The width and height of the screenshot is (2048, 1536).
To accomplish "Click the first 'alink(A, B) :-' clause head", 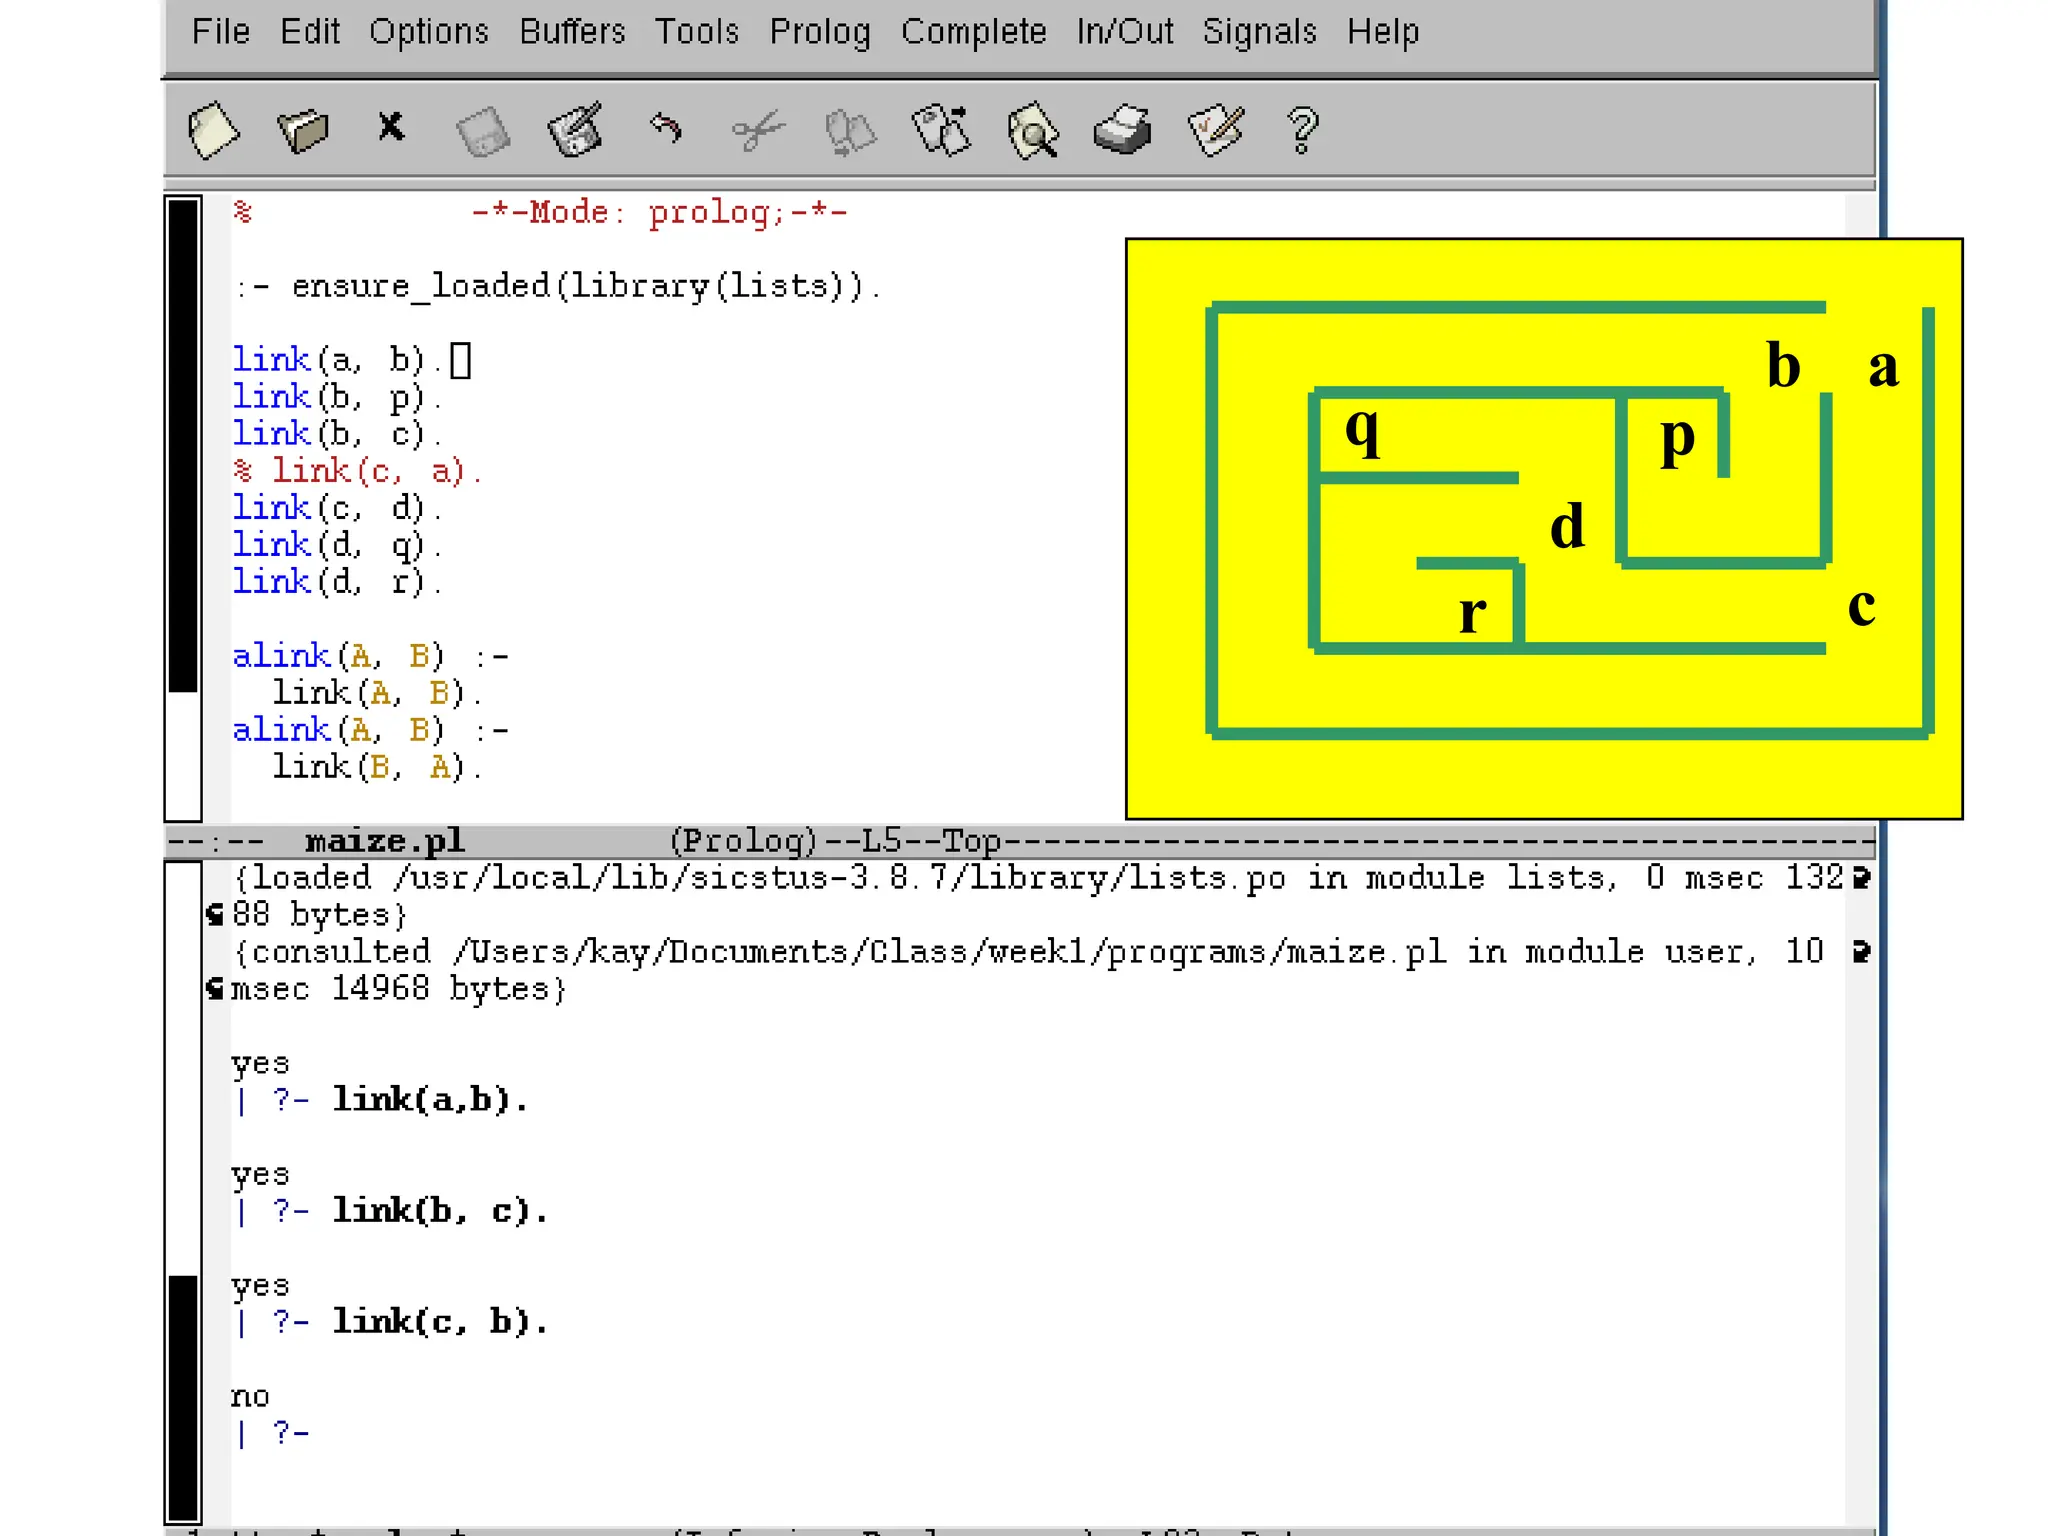I will point(371,656).
